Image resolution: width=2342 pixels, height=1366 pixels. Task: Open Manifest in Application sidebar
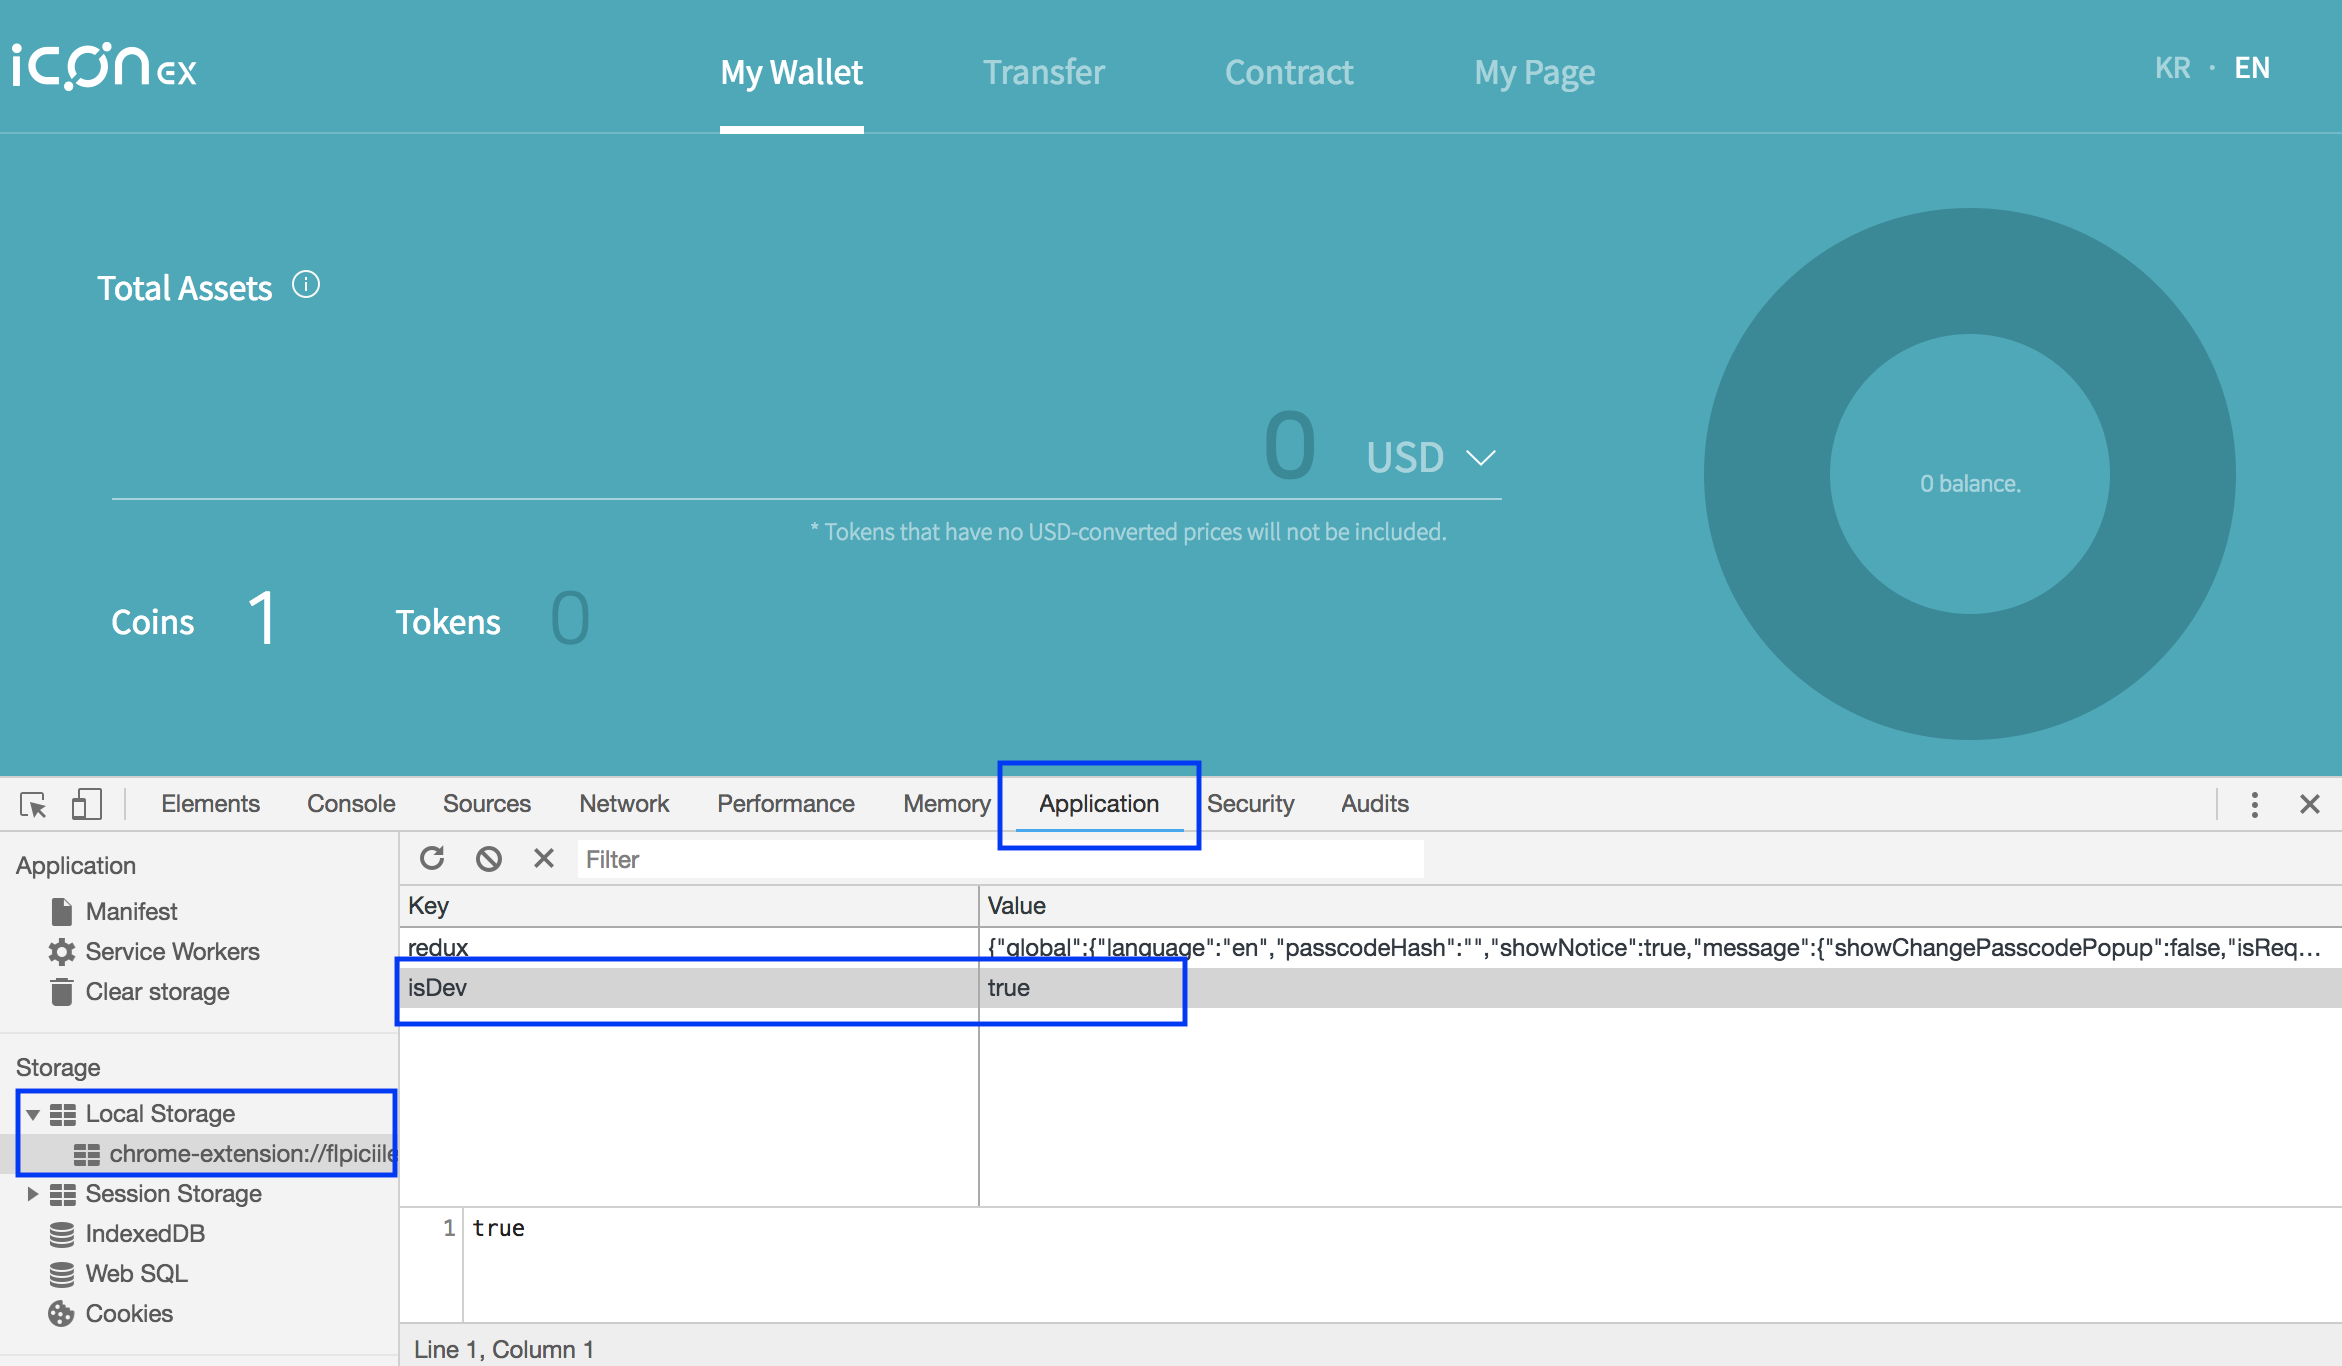(x=131, y=911)
